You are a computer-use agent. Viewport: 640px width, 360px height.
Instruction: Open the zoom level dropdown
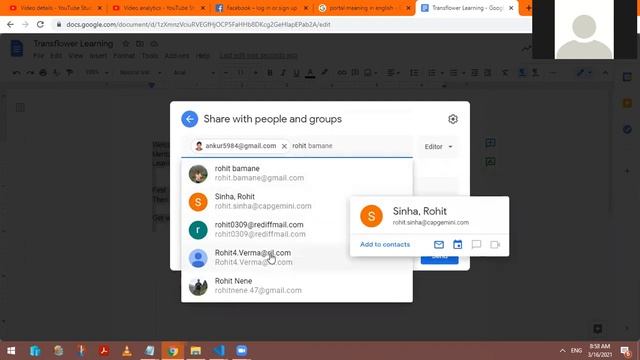click(x=97, y=73)
